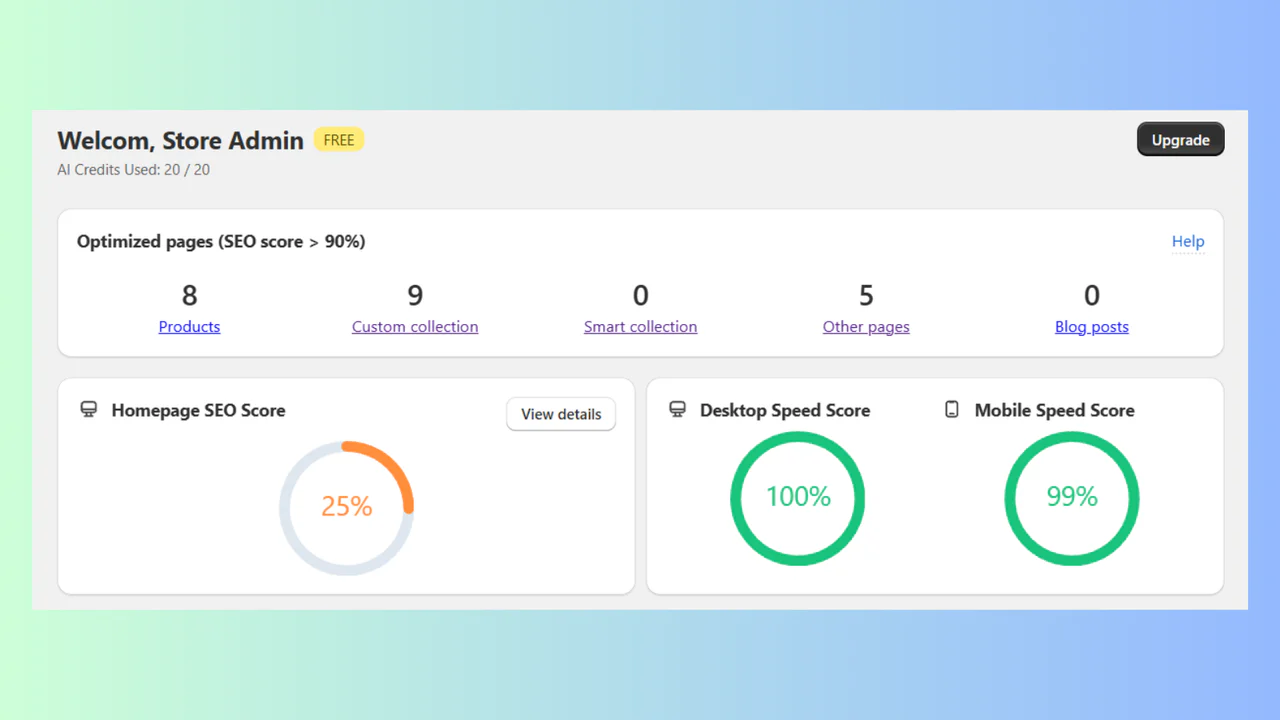The height and width of the screenshot is (720, 1280).
Task: Click the 100% desktop speed score ring
Action: (798, 497)
